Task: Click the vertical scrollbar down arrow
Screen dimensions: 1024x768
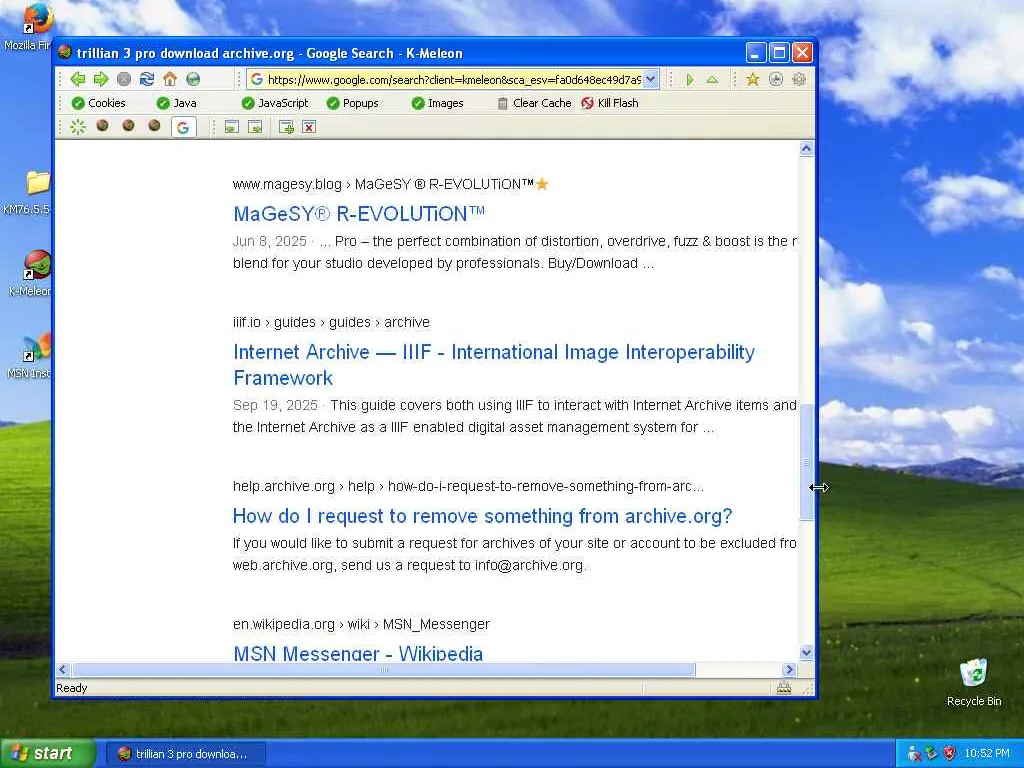Action: tap(807, 652)
